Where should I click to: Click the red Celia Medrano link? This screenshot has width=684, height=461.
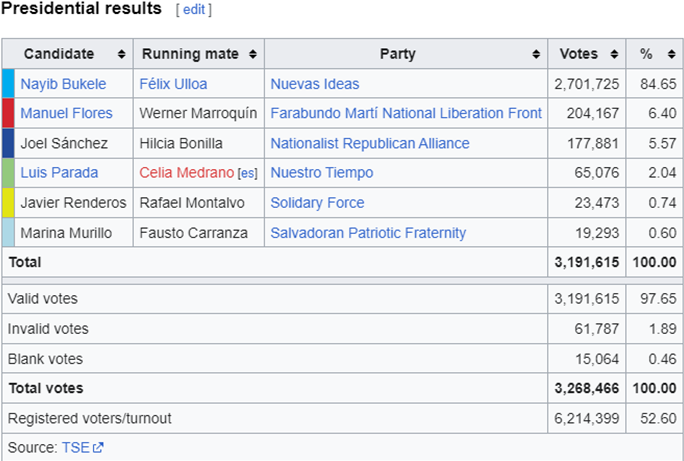(x=187, y=173)
